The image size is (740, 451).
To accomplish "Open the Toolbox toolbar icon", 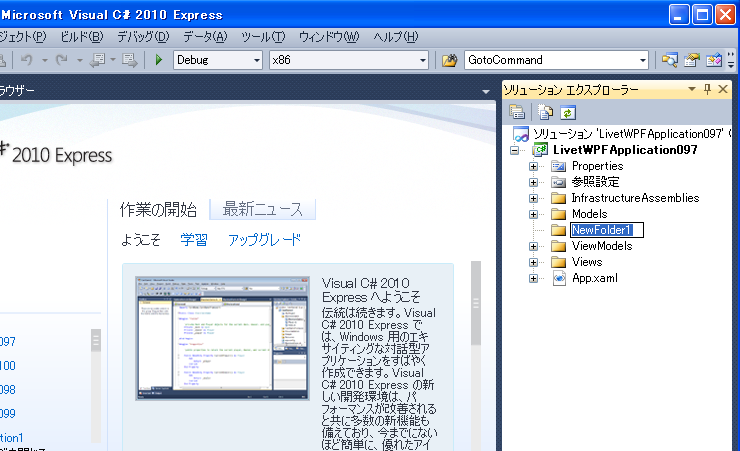I will (714, 60).
